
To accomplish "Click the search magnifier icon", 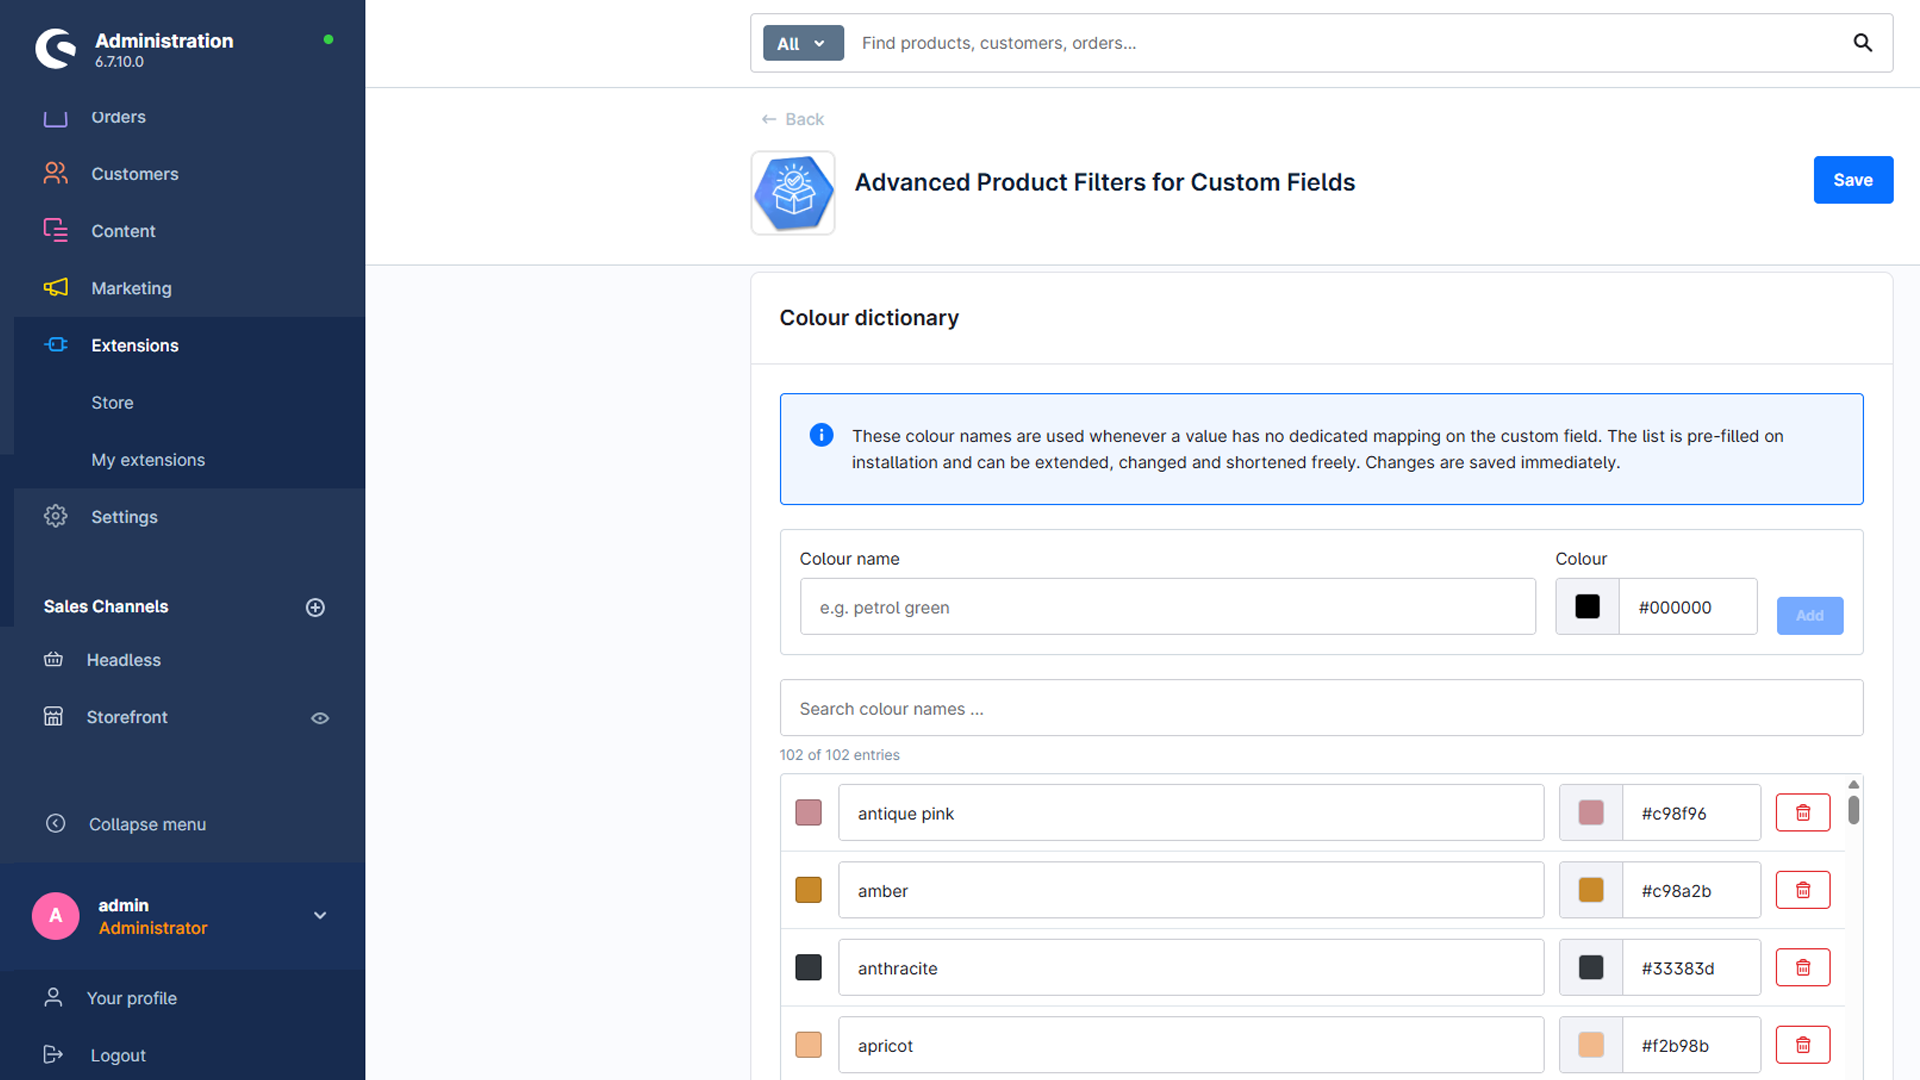I will tap(1862, 43).
